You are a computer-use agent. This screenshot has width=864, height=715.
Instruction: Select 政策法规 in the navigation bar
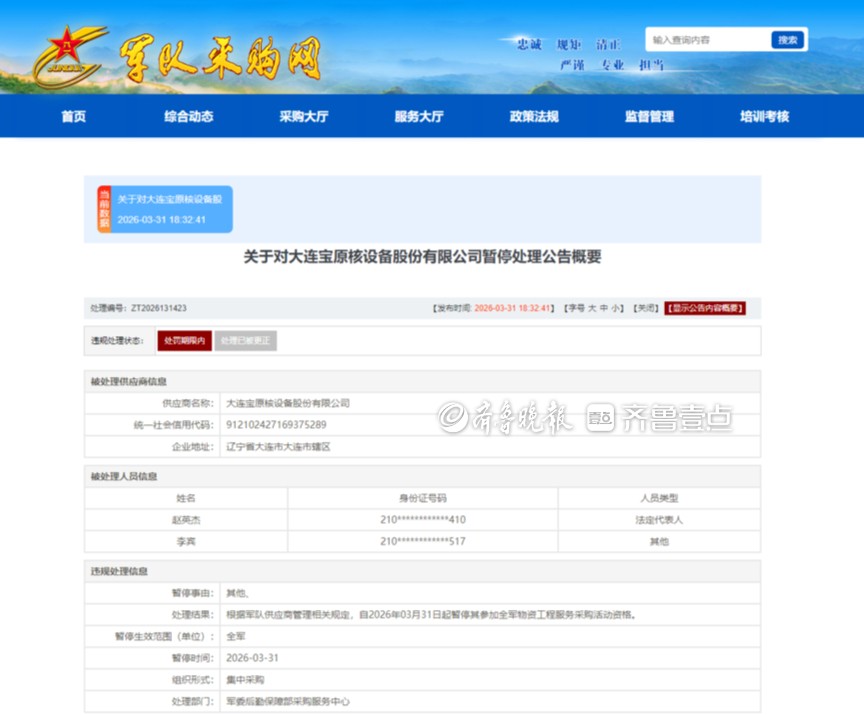click(x=534, y=116)
